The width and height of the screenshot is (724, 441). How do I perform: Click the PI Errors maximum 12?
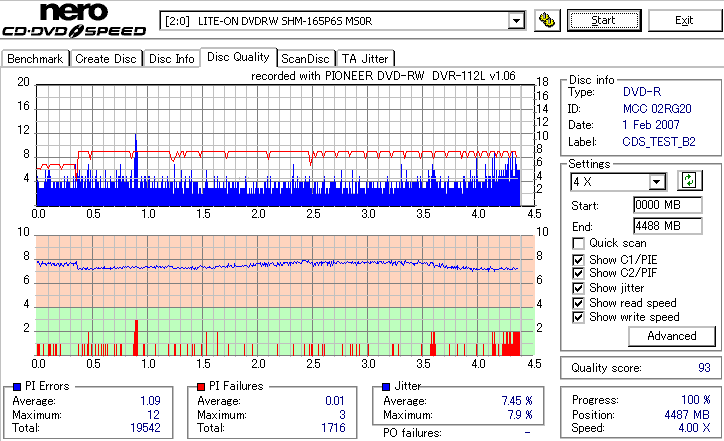[154, 415]
